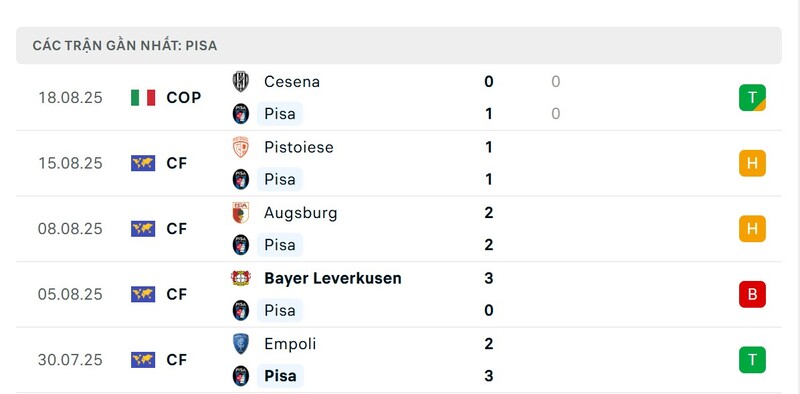Open the match dated 30.07.25
Viewport: 800px width, 394px height.
(x=399, y=360)
